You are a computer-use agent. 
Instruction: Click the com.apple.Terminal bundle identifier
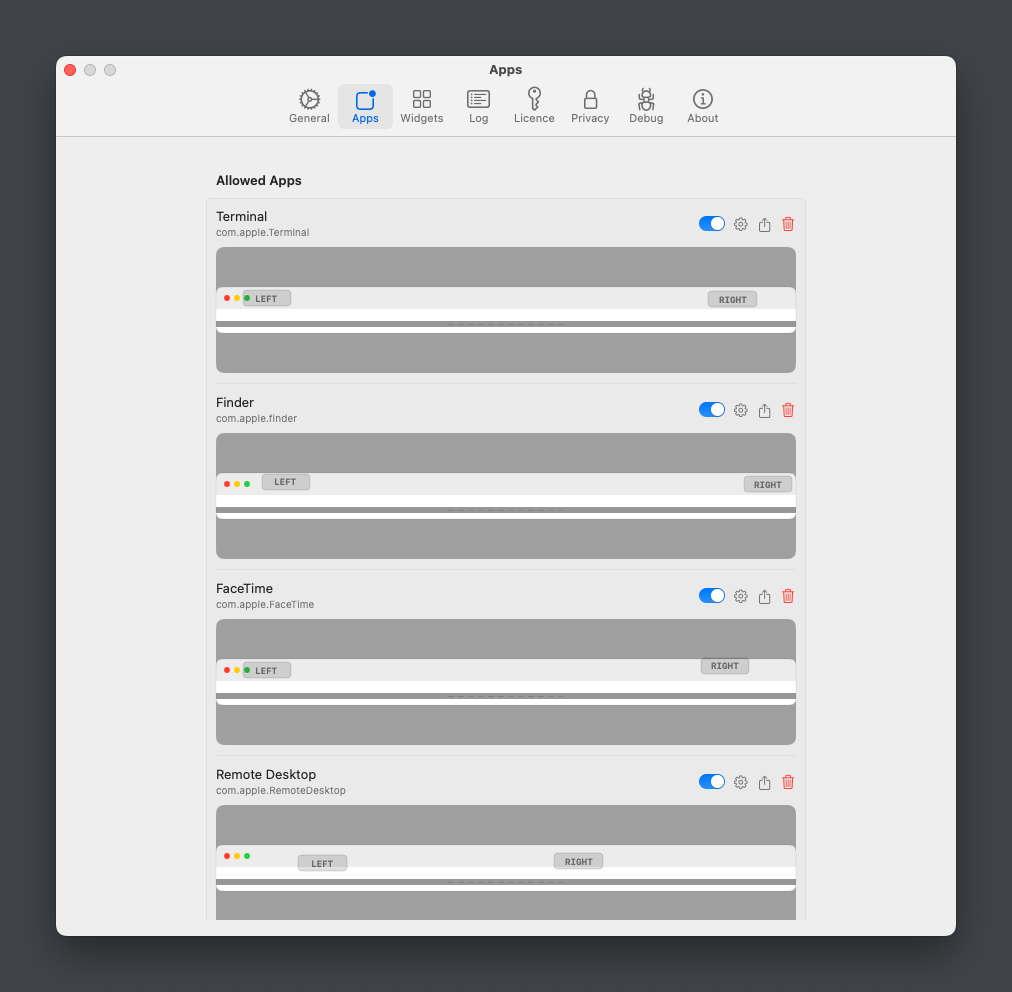click(262, 232)
